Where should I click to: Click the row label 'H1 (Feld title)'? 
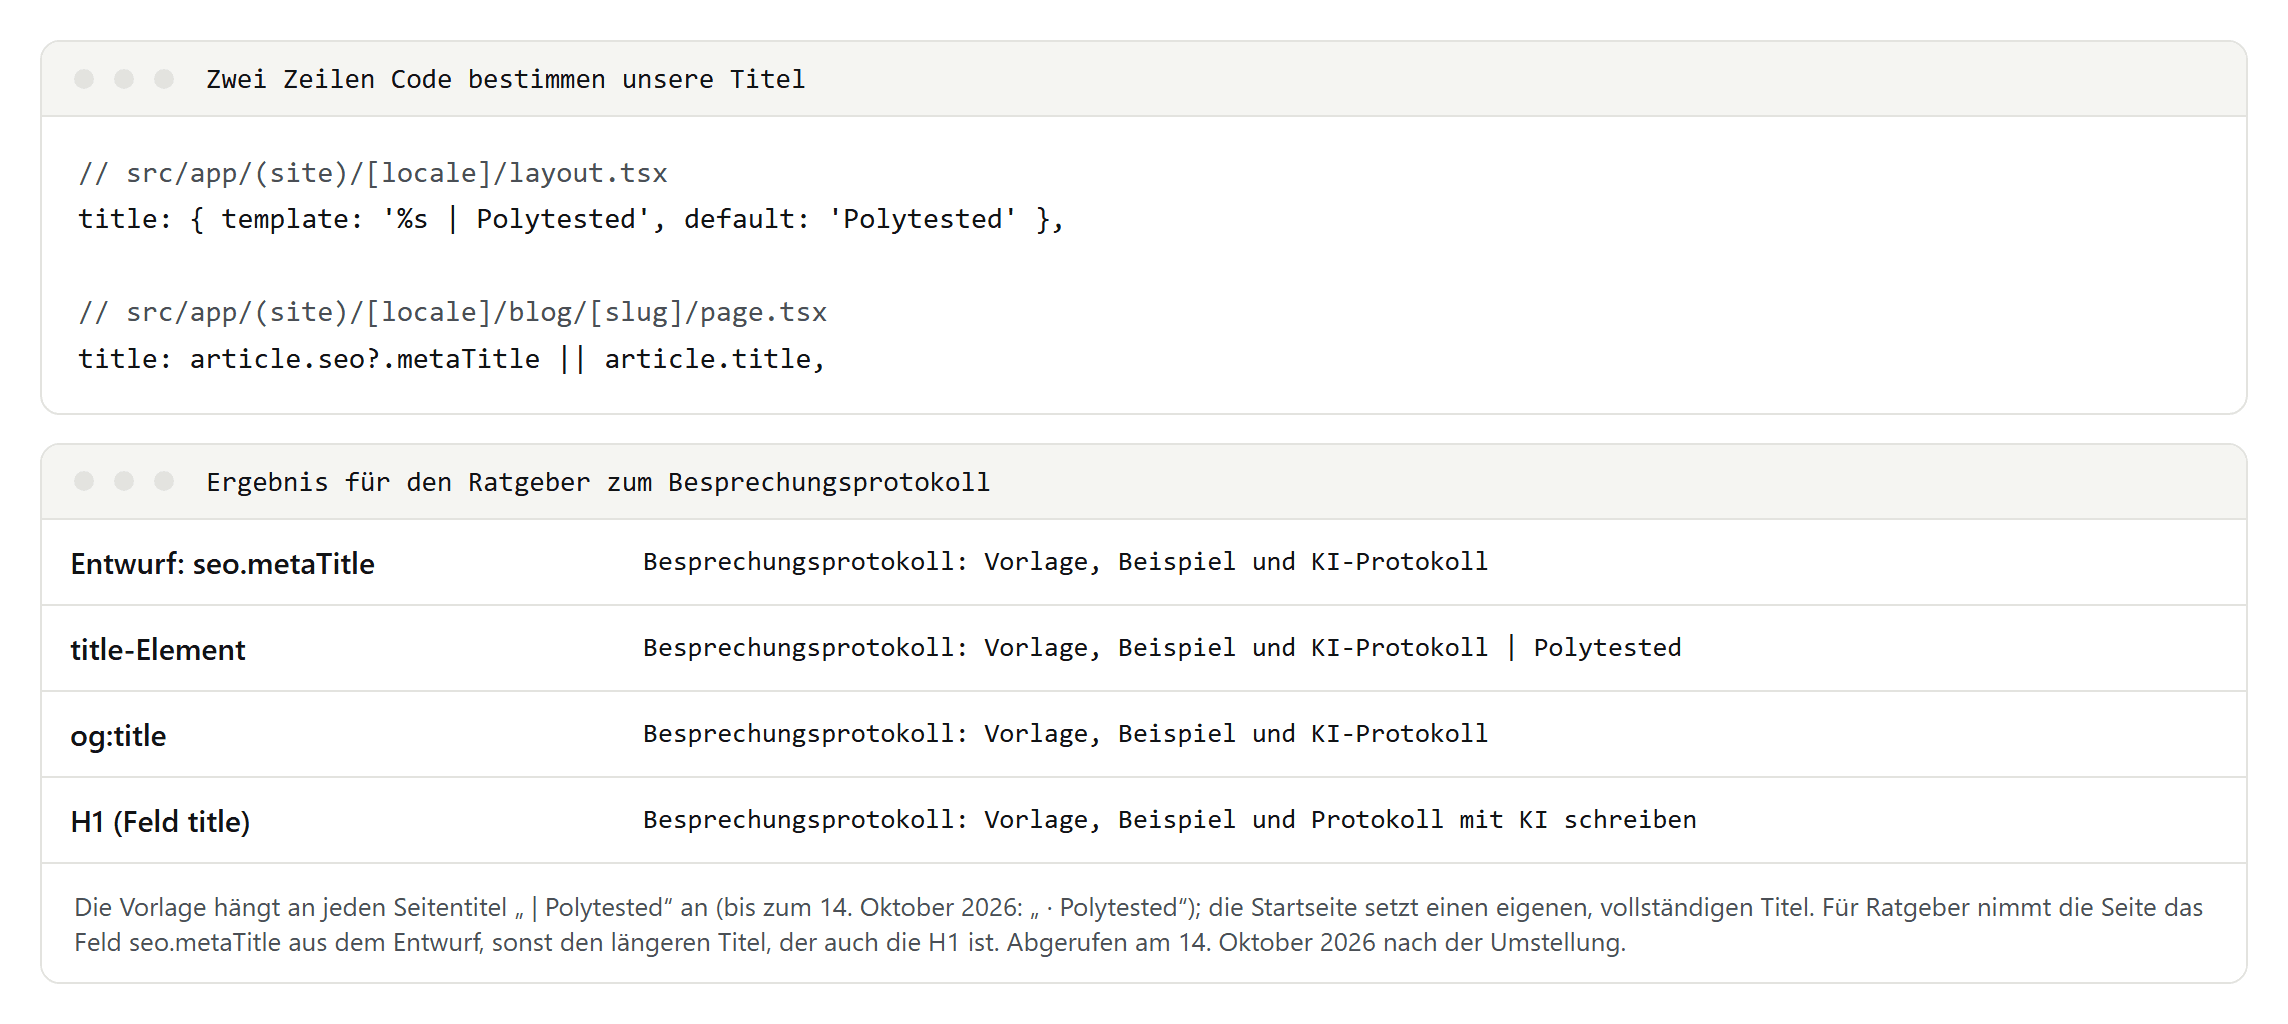[160, 821]
